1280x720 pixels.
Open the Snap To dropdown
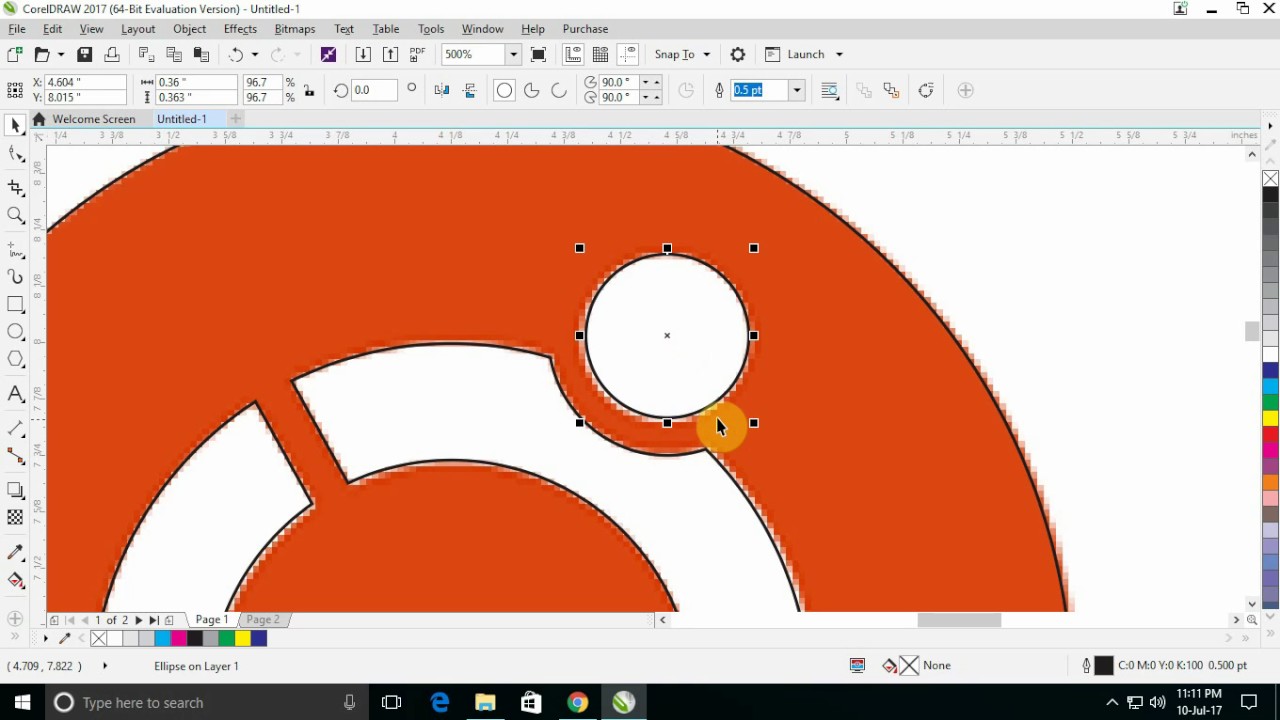(683, 54)
